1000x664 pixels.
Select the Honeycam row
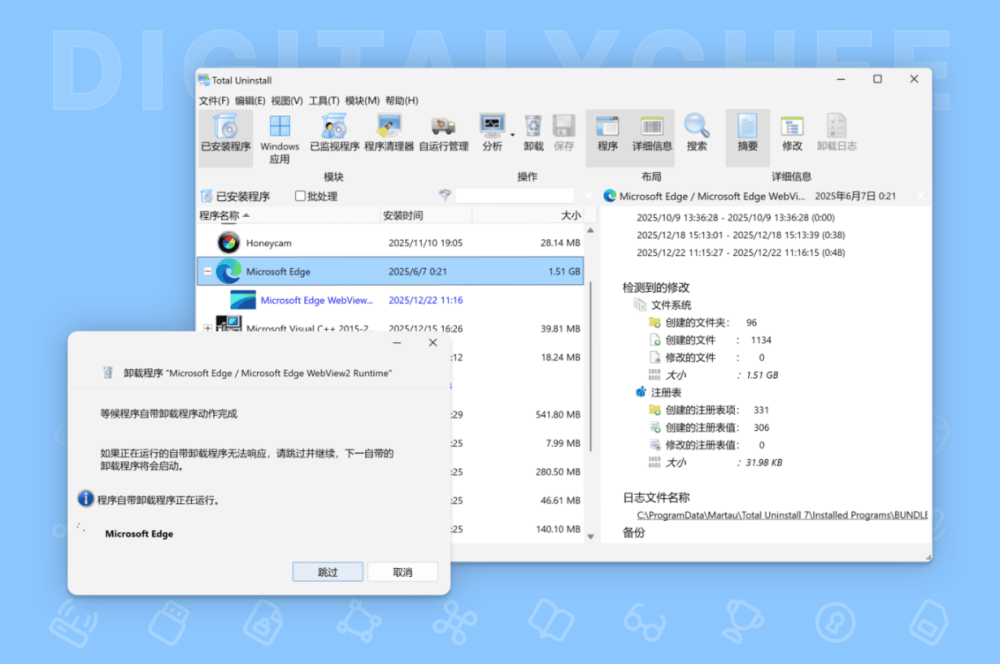[390, 243]
